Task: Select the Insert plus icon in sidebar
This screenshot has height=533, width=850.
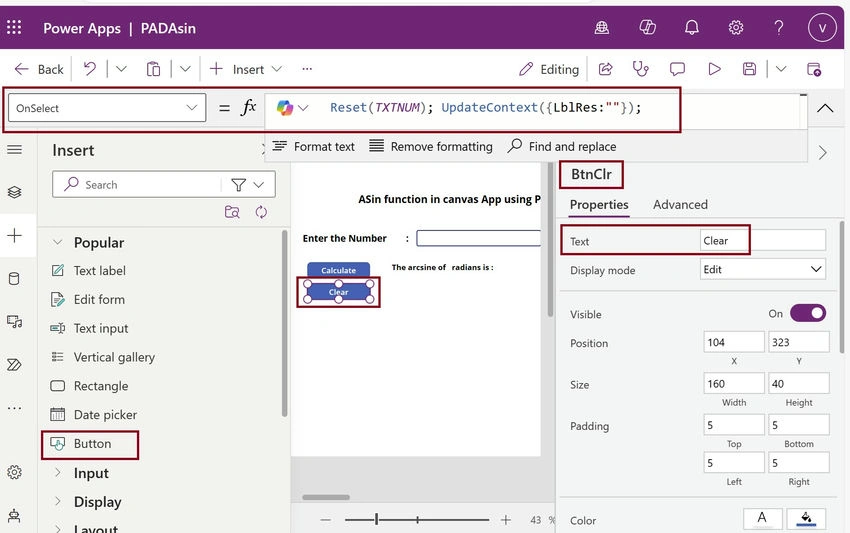Action: pos(15,235)
